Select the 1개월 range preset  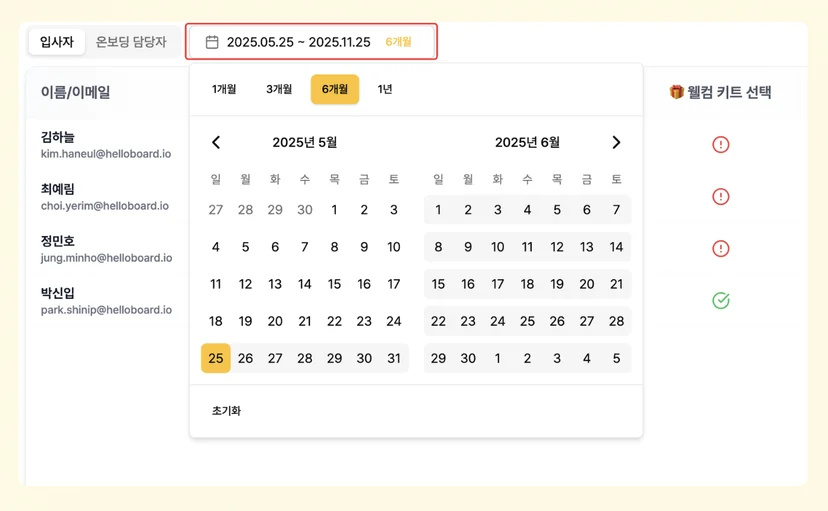click(x=224, y=89)
